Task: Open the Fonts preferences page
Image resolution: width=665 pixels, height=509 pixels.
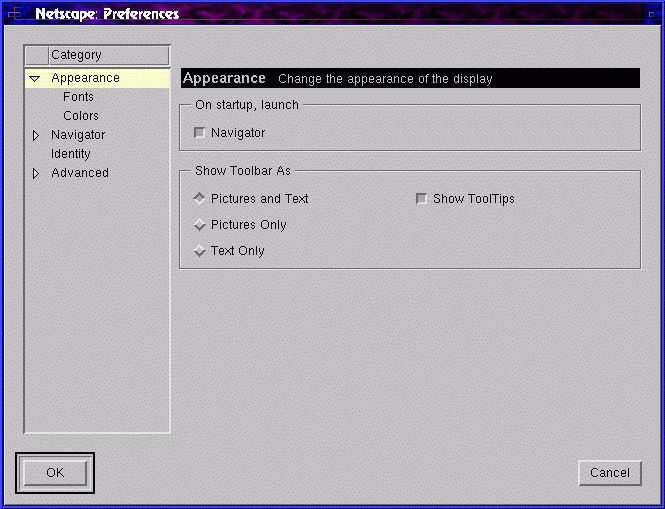Action: coord(78,97)
